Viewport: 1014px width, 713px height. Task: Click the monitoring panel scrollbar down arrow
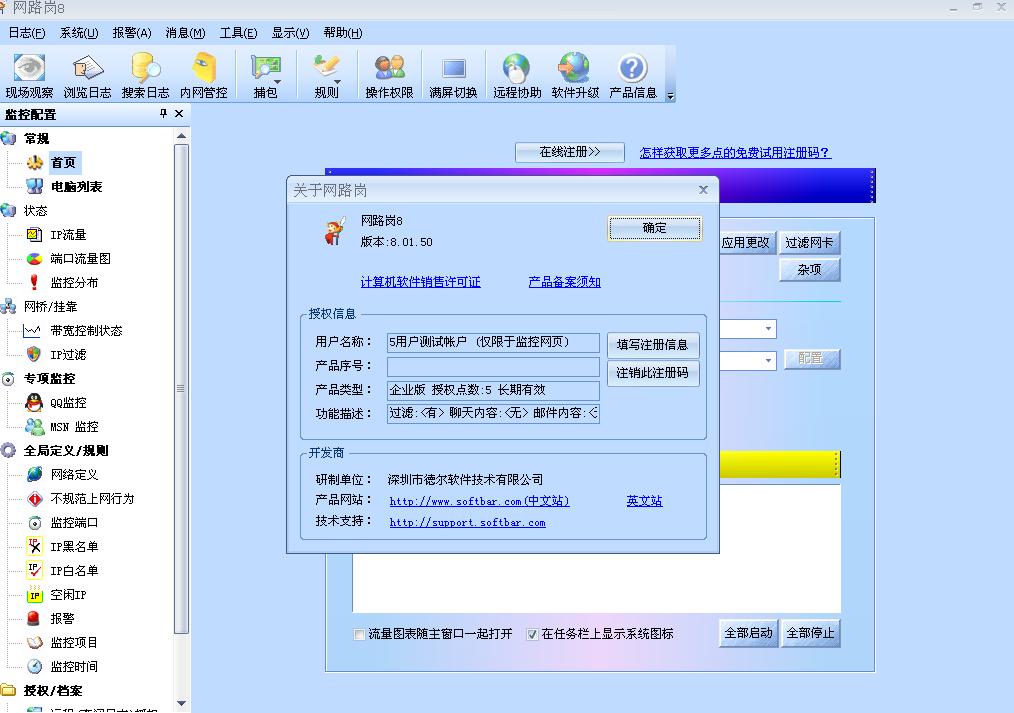[x=182, y=703]
